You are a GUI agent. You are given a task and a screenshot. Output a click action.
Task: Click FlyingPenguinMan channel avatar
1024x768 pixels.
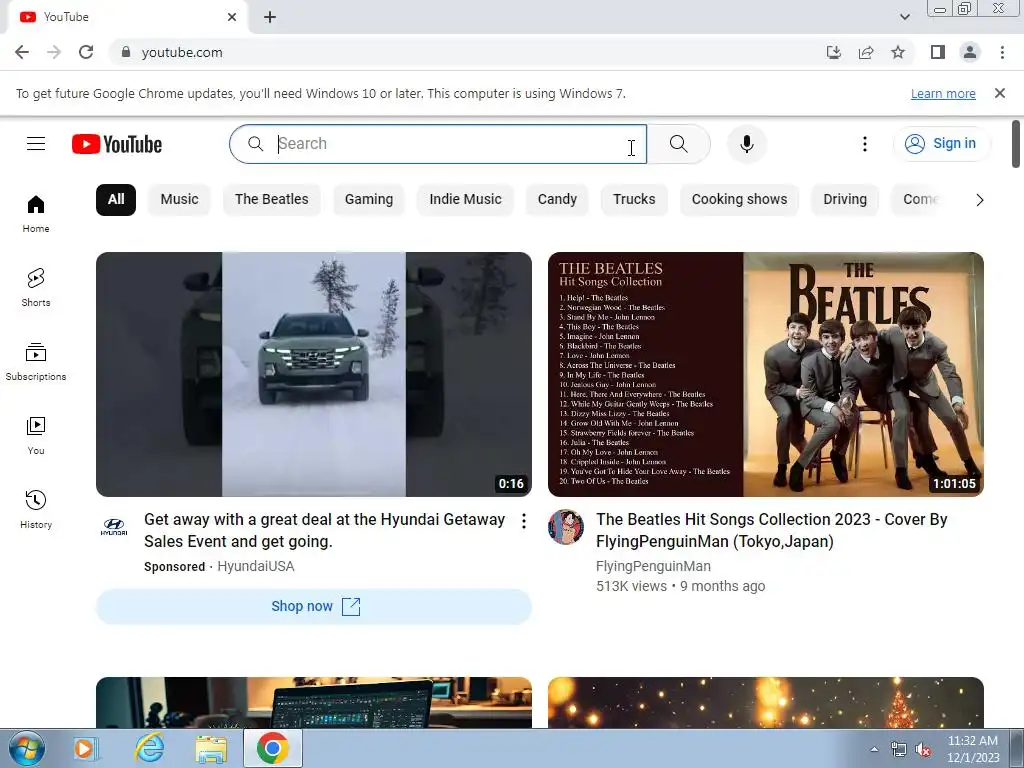click(x=566, y=527)
